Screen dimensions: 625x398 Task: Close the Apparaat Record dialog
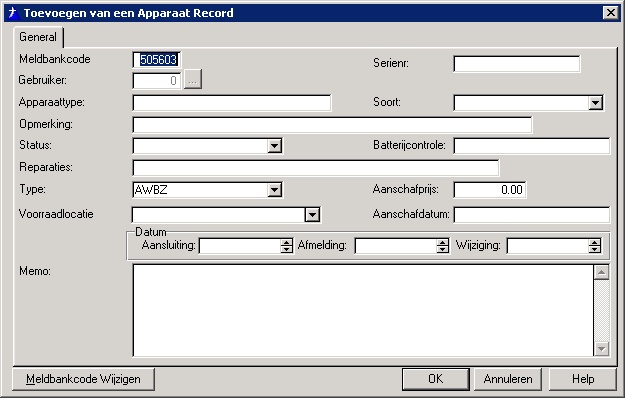(610, 13)
